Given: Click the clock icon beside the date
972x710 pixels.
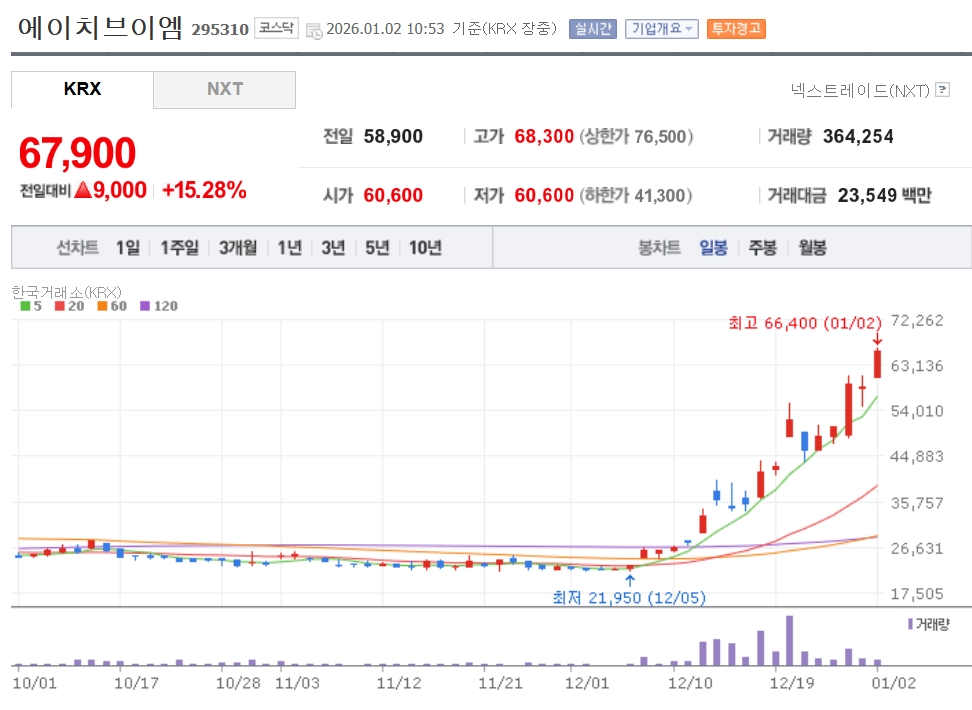Looking at the screenshot, I should pos(314,30).
